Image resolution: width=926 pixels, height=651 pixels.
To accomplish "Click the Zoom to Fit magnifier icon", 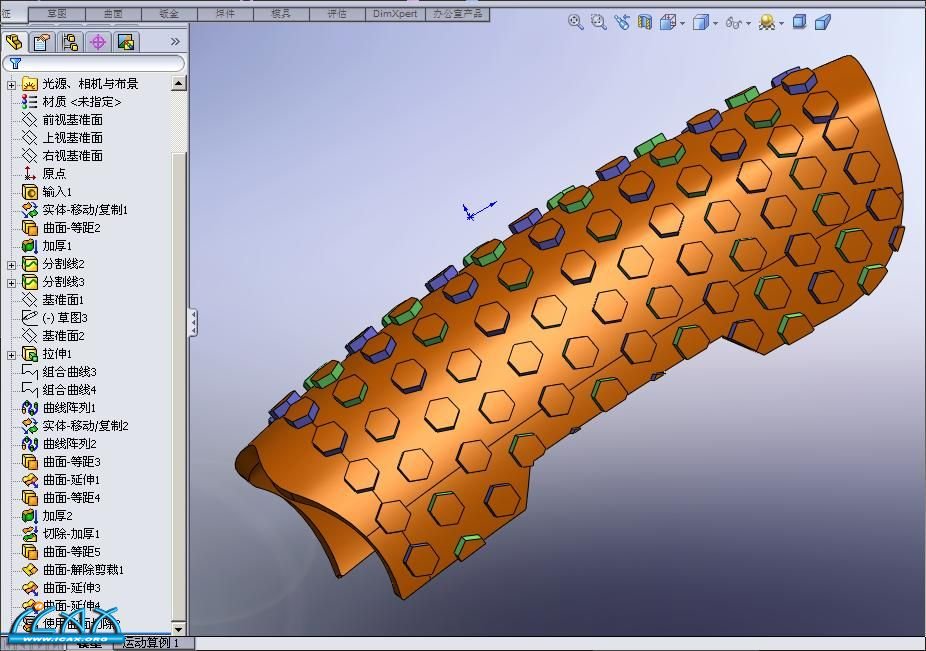I will 576,22.
